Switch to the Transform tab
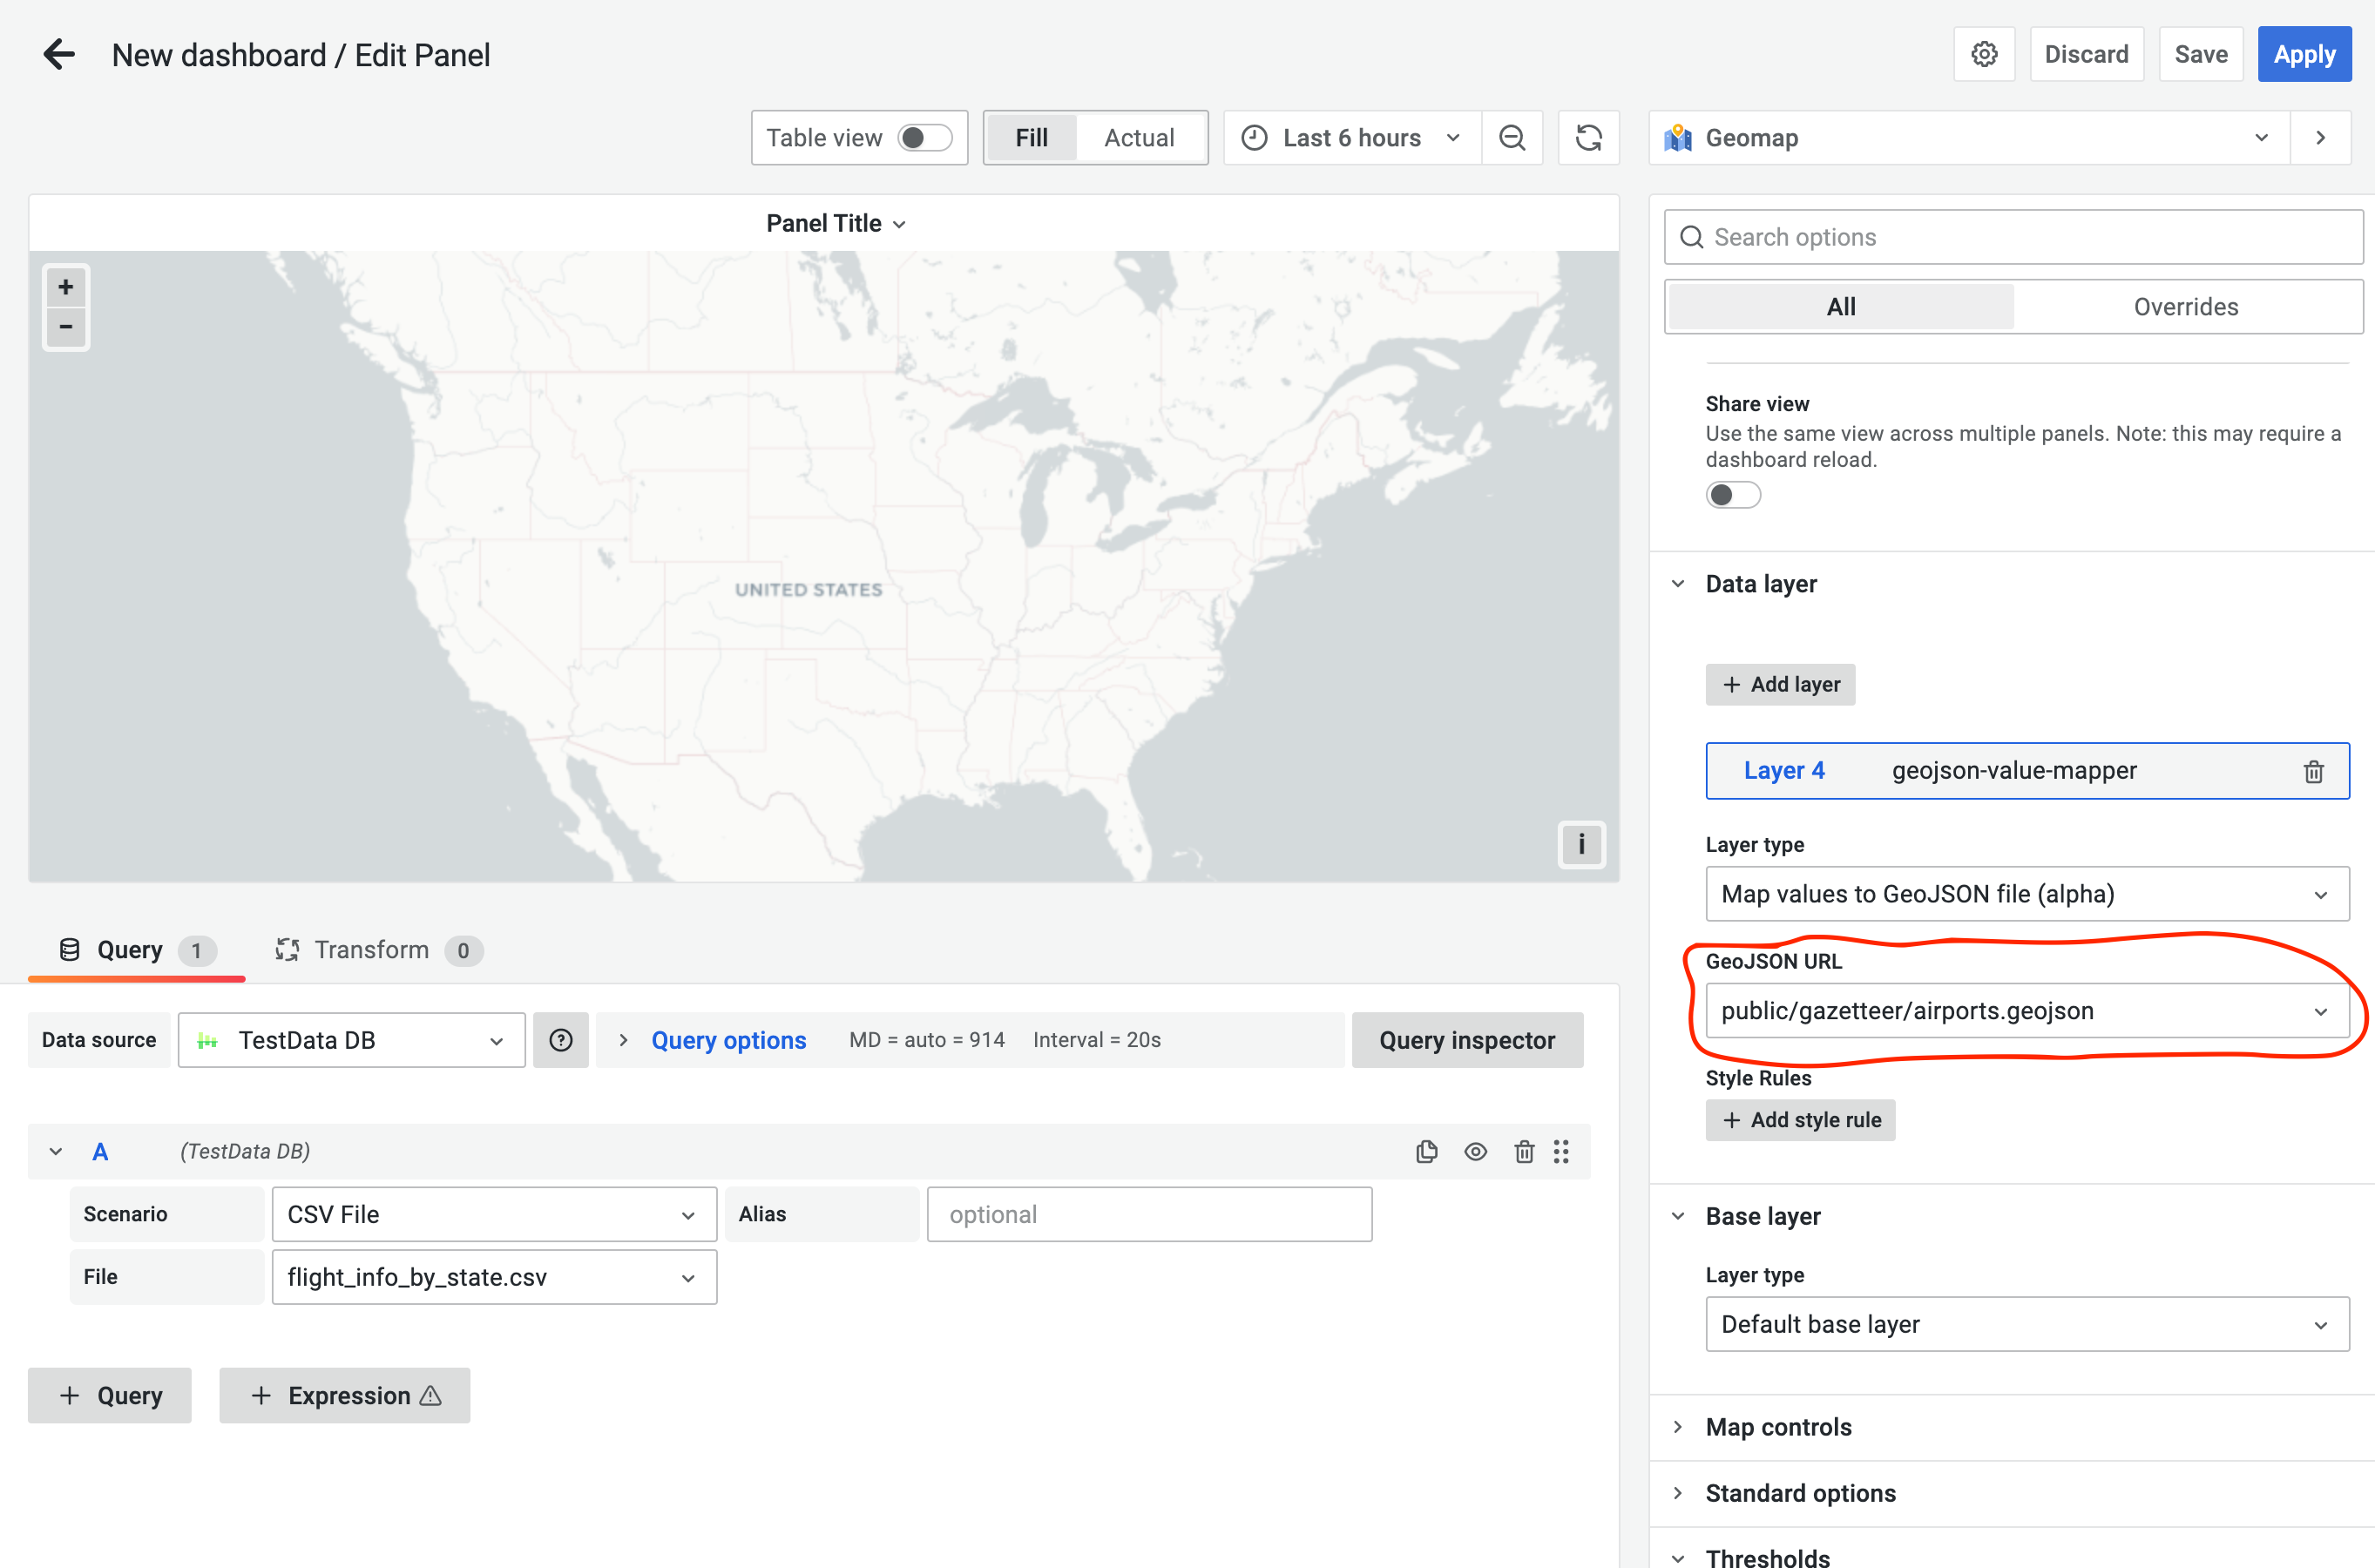 click(370, 950)
